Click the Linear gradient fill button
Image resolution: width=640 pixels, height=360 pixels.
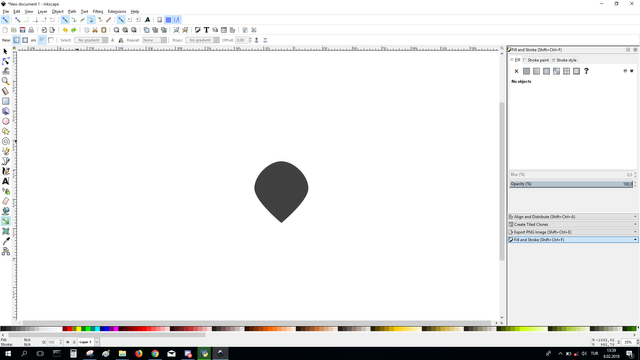[x=536, y=71]
